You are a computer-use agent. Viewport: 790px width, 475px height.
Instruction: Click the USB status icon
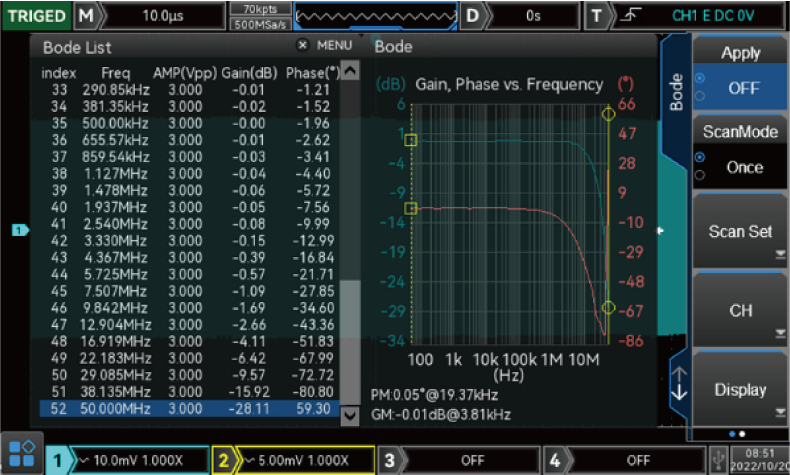click(x=719, y=459)
